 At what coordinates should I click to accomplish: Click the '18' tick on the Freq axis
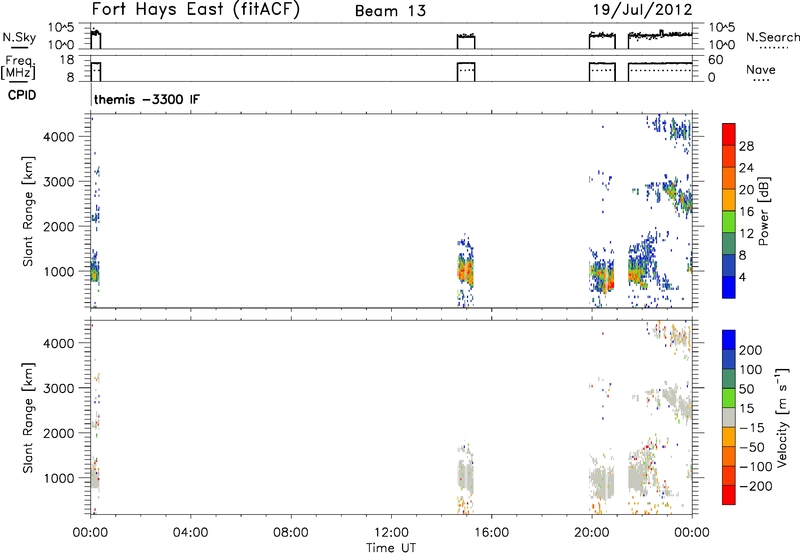(67, 60)
